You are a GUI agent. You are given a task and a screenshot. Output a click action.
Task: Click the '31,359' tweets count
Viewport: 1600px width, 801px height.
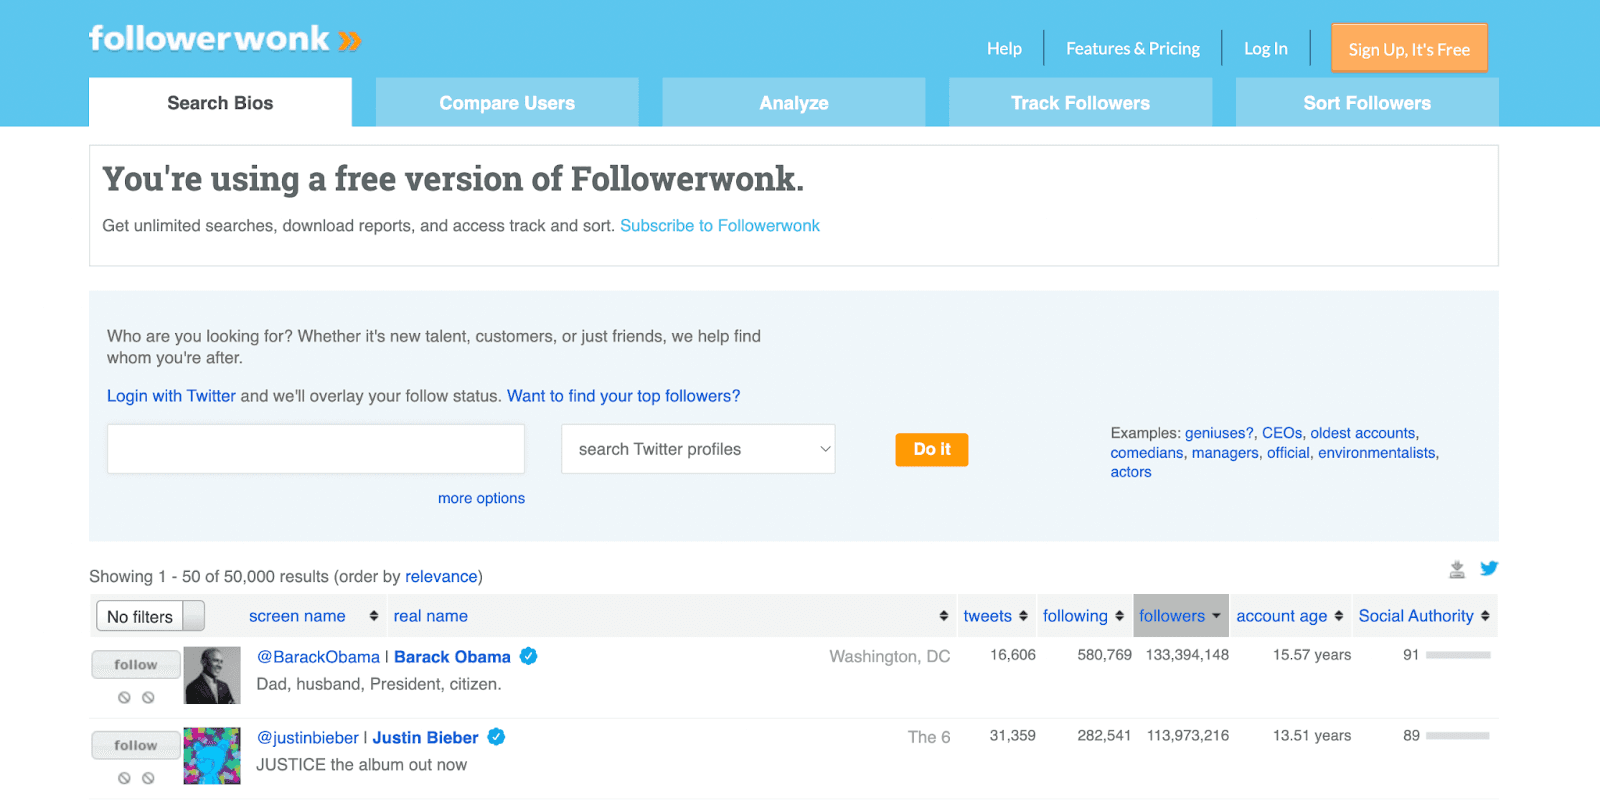tap(1013, 736)
